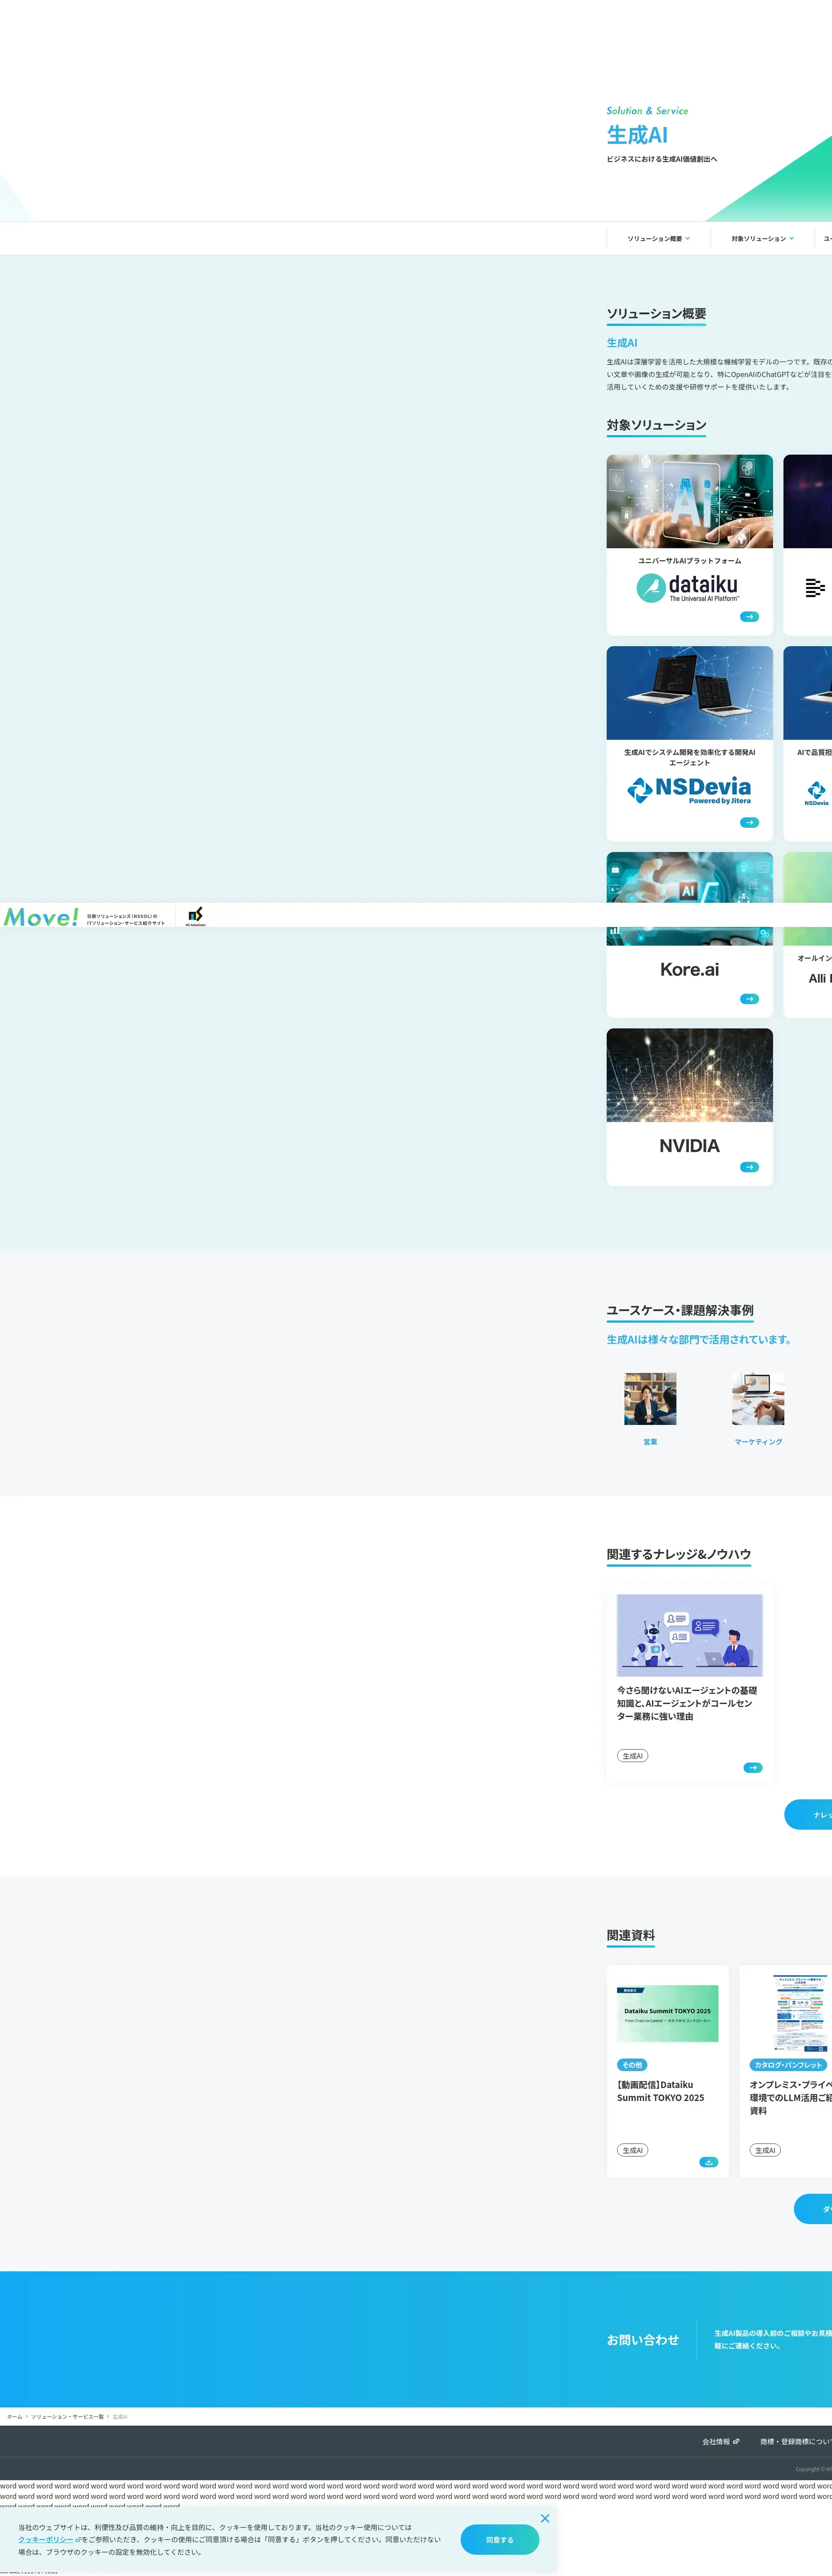Screen dimensions: 832x2576
Task: Open the クッキーポリシー link
Action: (46, 2539)
